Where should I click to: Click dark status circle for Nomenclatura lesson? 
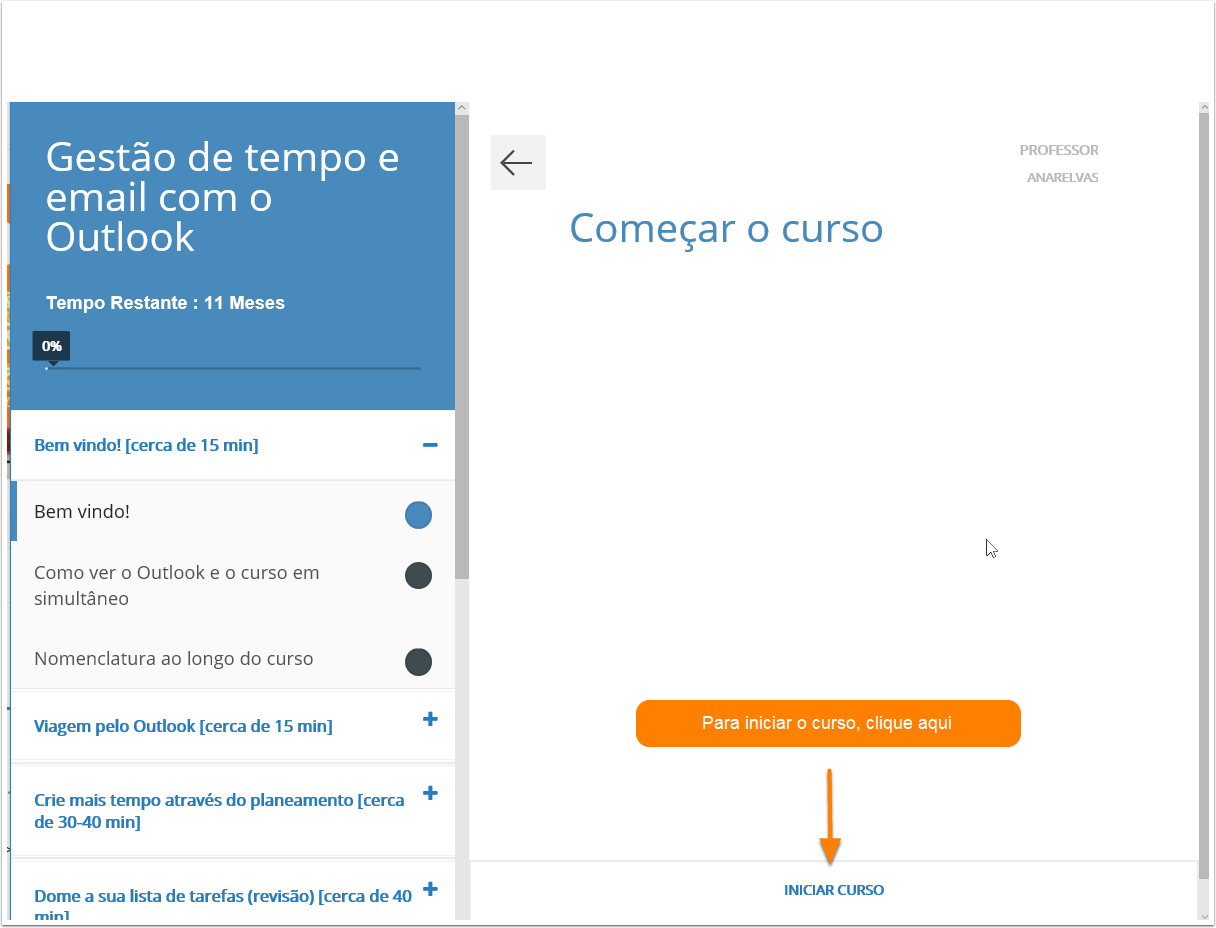[x=418, y=662]
